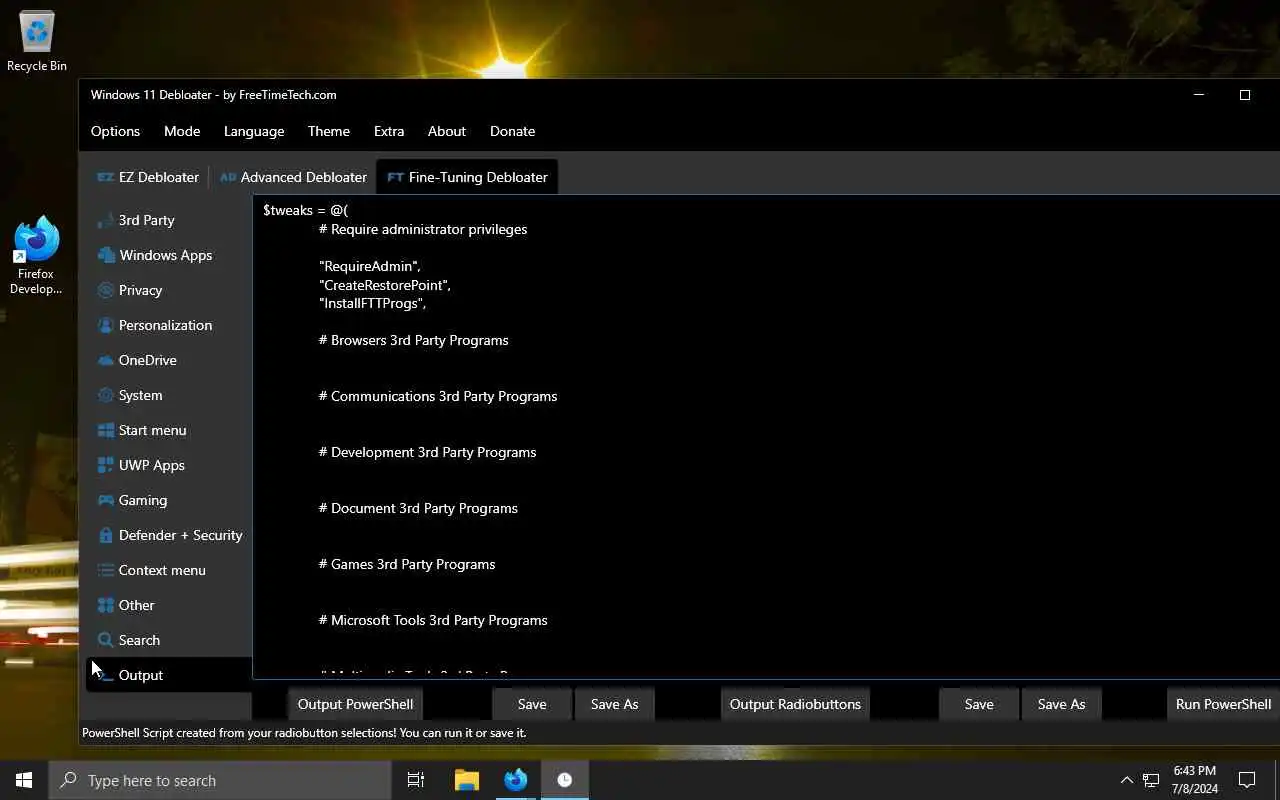Show hidden system tray icons

[1126, 780]
